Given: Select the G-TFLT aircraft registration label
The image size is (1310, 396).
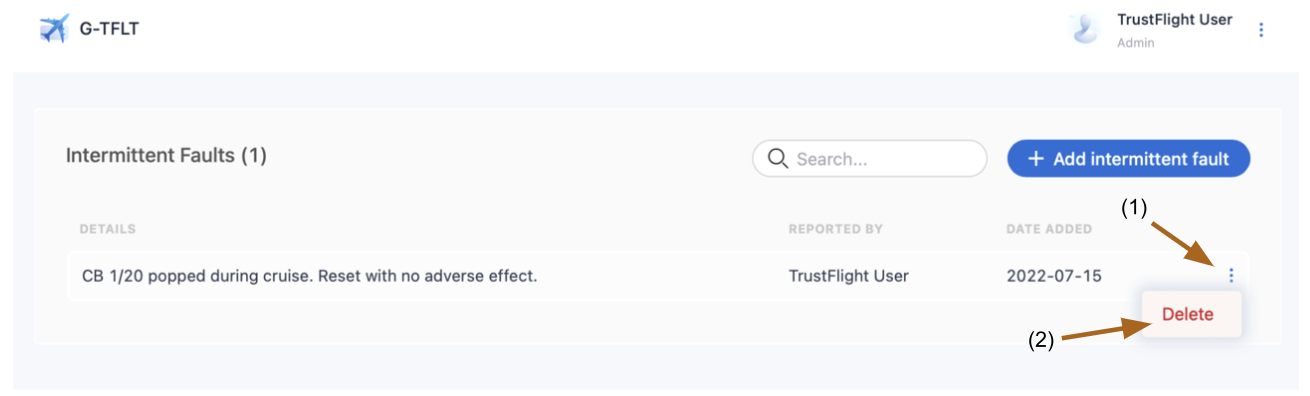Looking at the screenshot, I should (109, 29).
